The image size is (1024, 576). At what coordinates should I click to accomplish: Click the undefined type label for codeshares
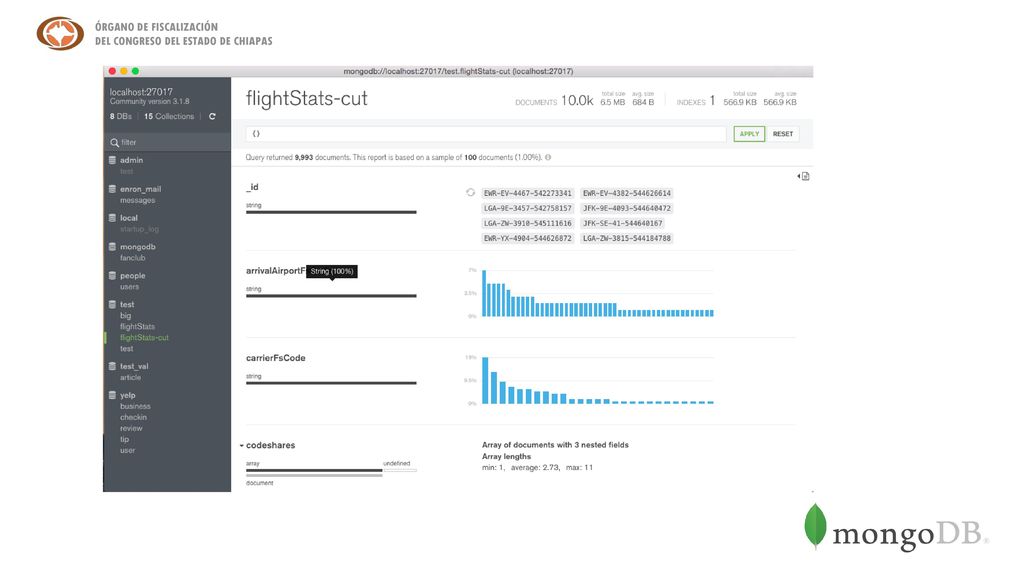point(396,463)
